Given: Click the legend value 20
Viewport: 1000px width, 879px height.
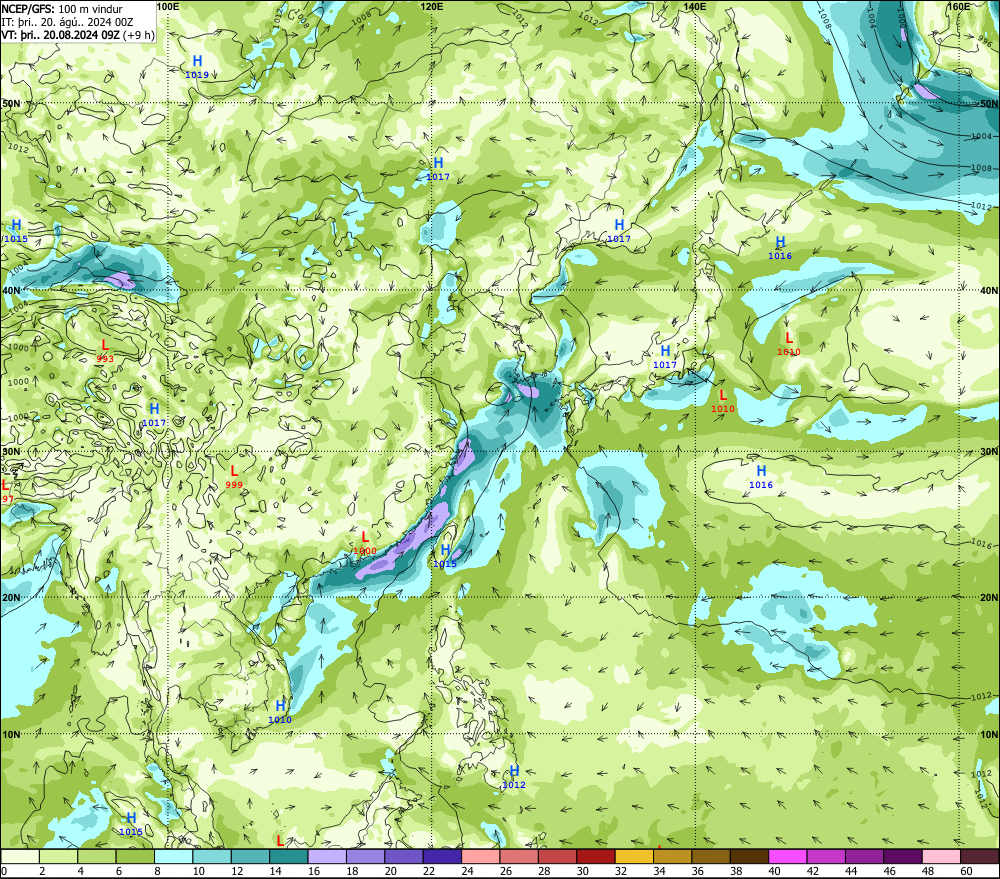Looking at the screenshot, I should click(x=391, y=871).
